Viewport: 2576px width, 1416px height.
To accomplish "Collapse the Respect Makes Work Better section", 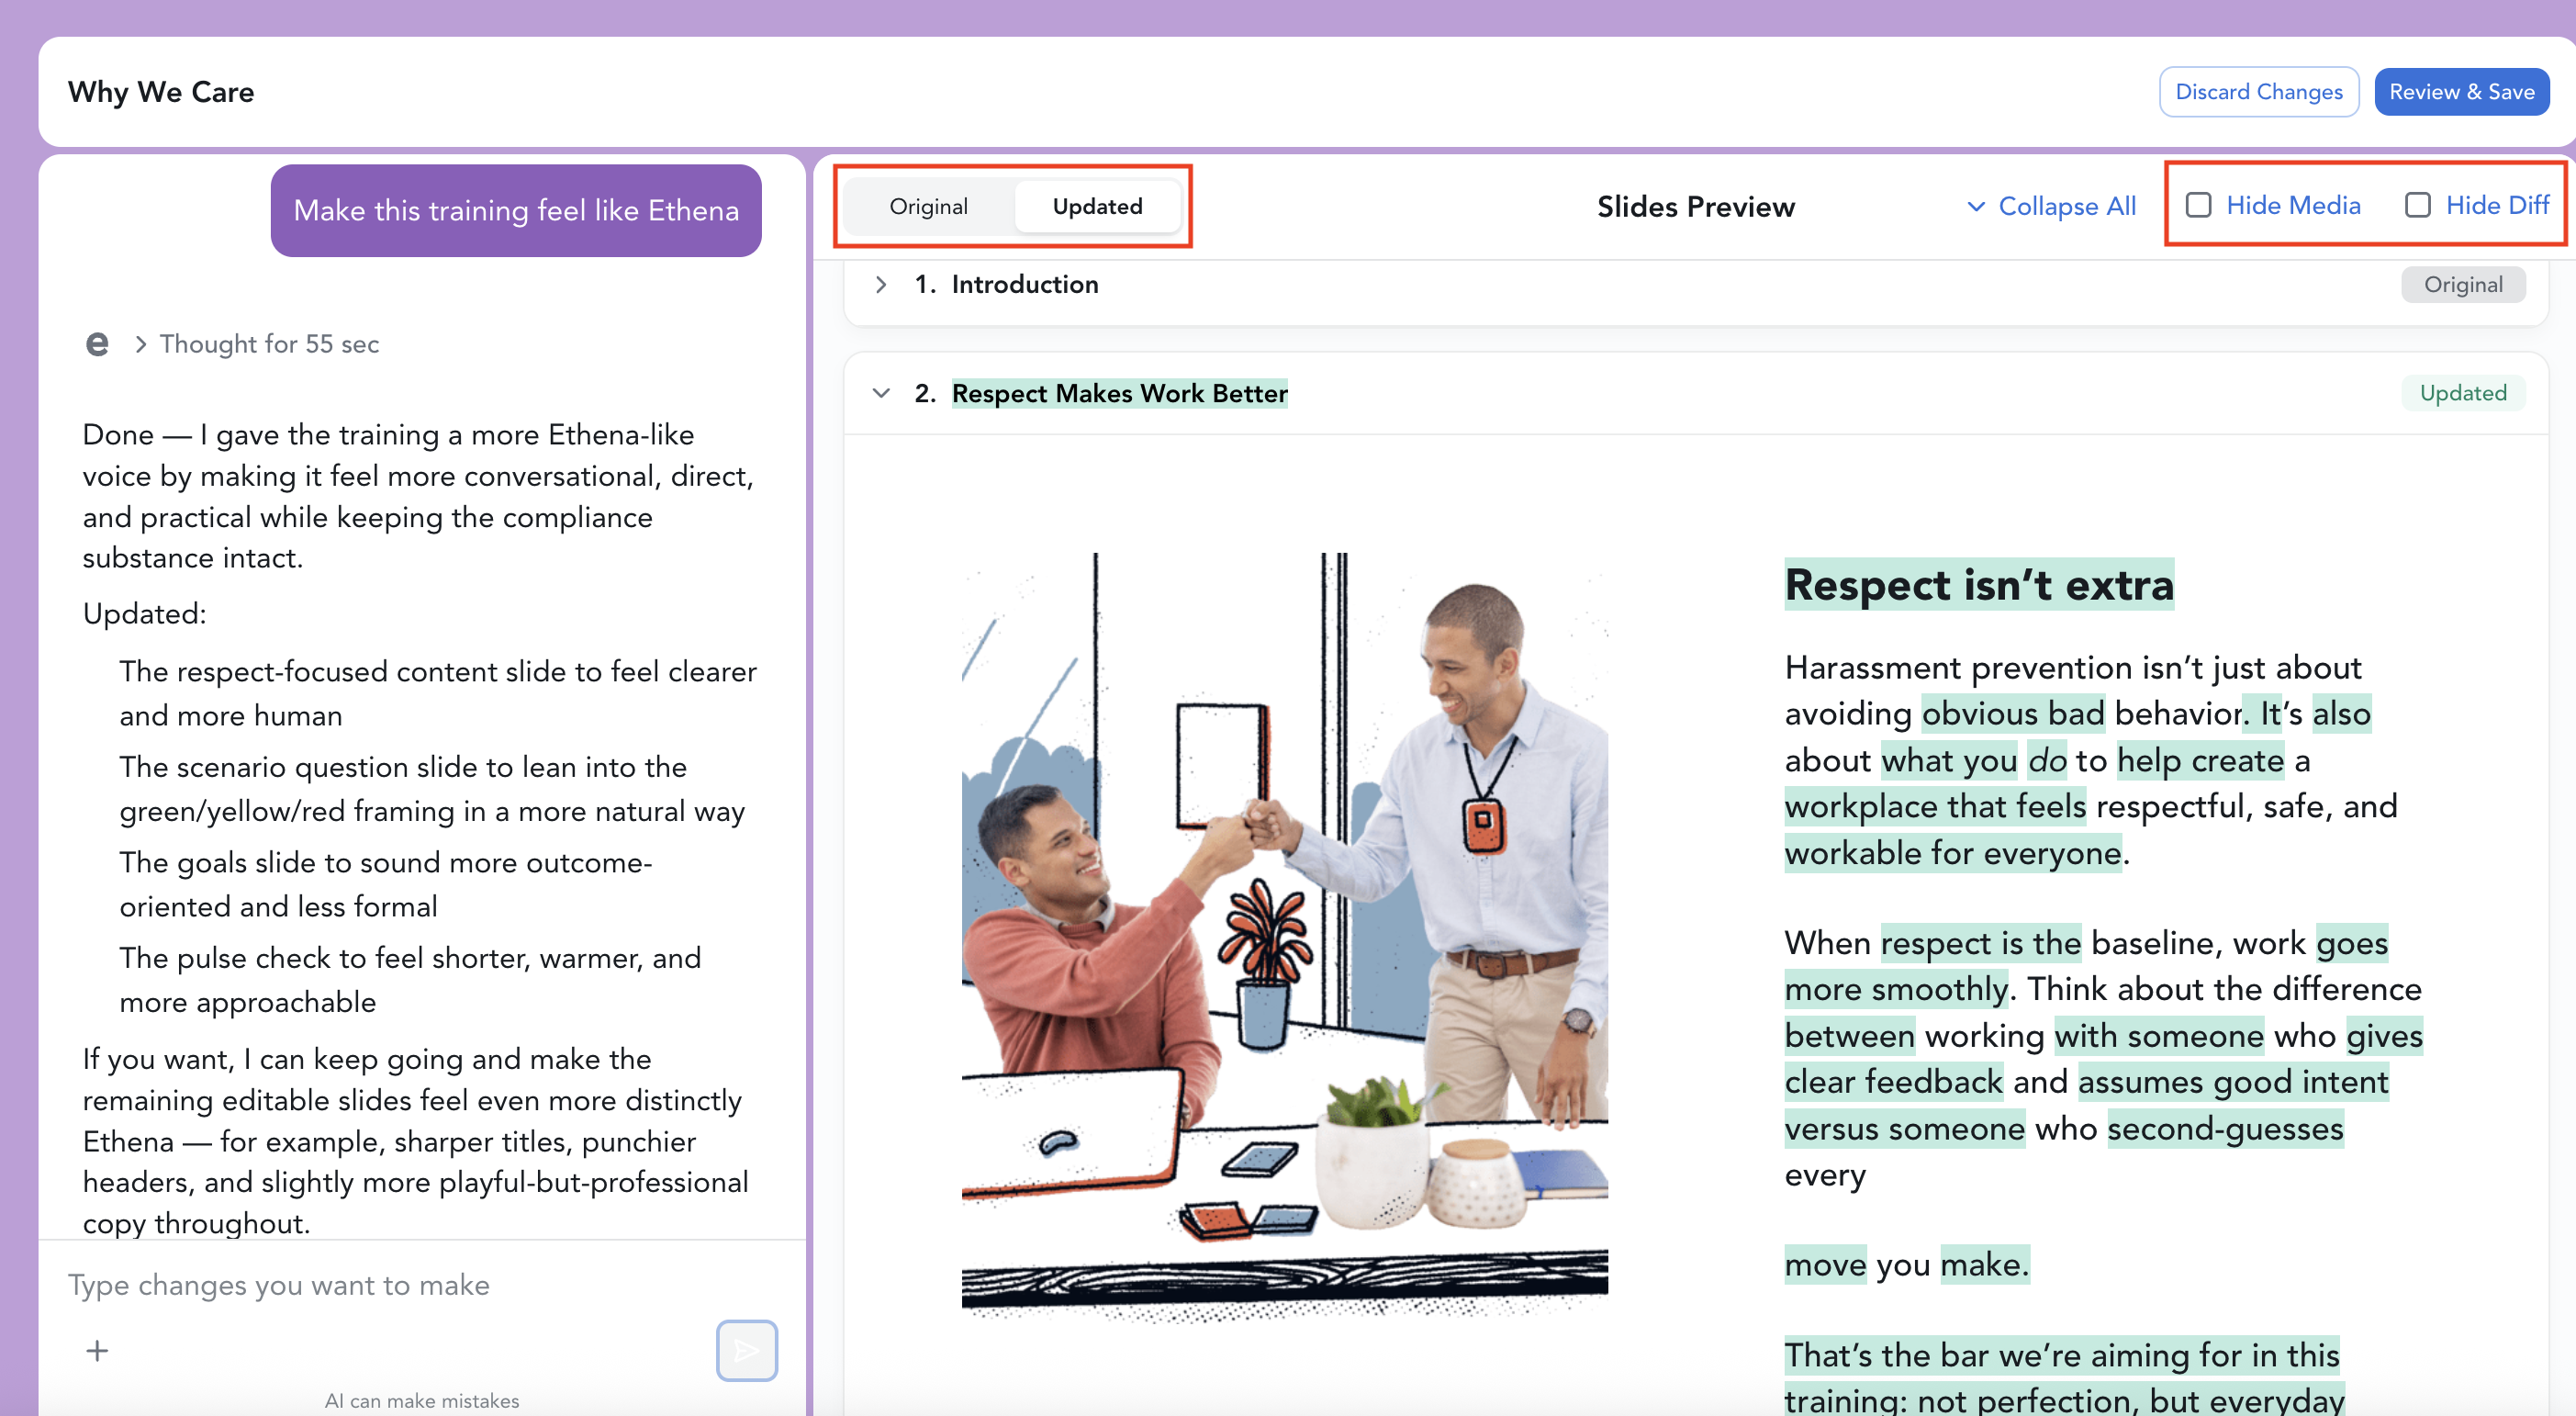I will point(880,393).
